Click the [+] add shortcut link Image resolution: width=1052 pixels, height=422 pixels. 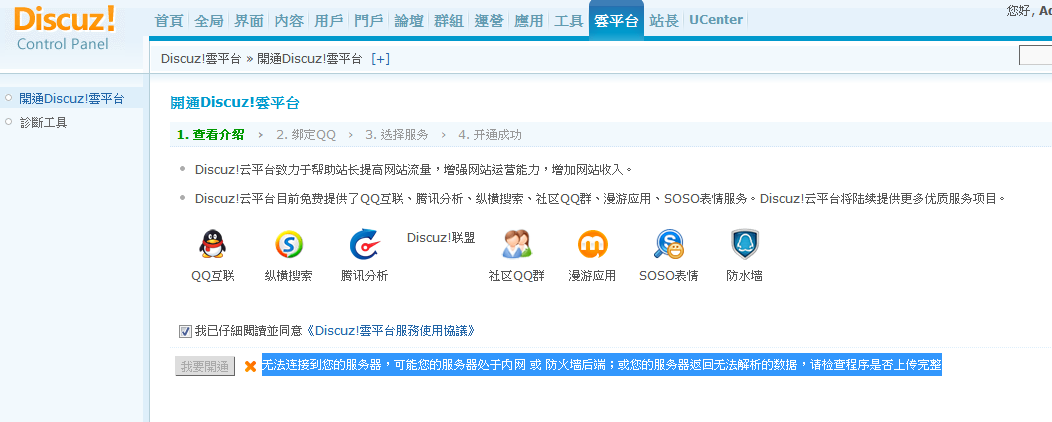point(380,58)
